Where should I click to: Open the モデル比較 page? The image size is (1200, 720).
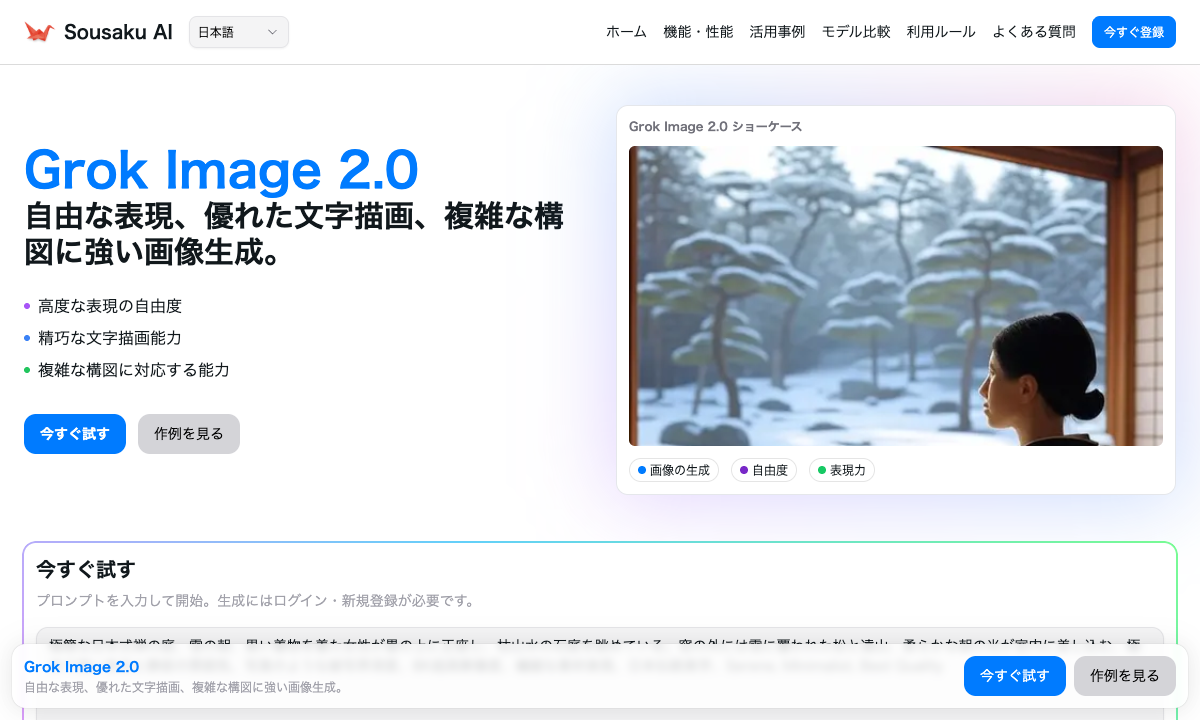point(855,31)
